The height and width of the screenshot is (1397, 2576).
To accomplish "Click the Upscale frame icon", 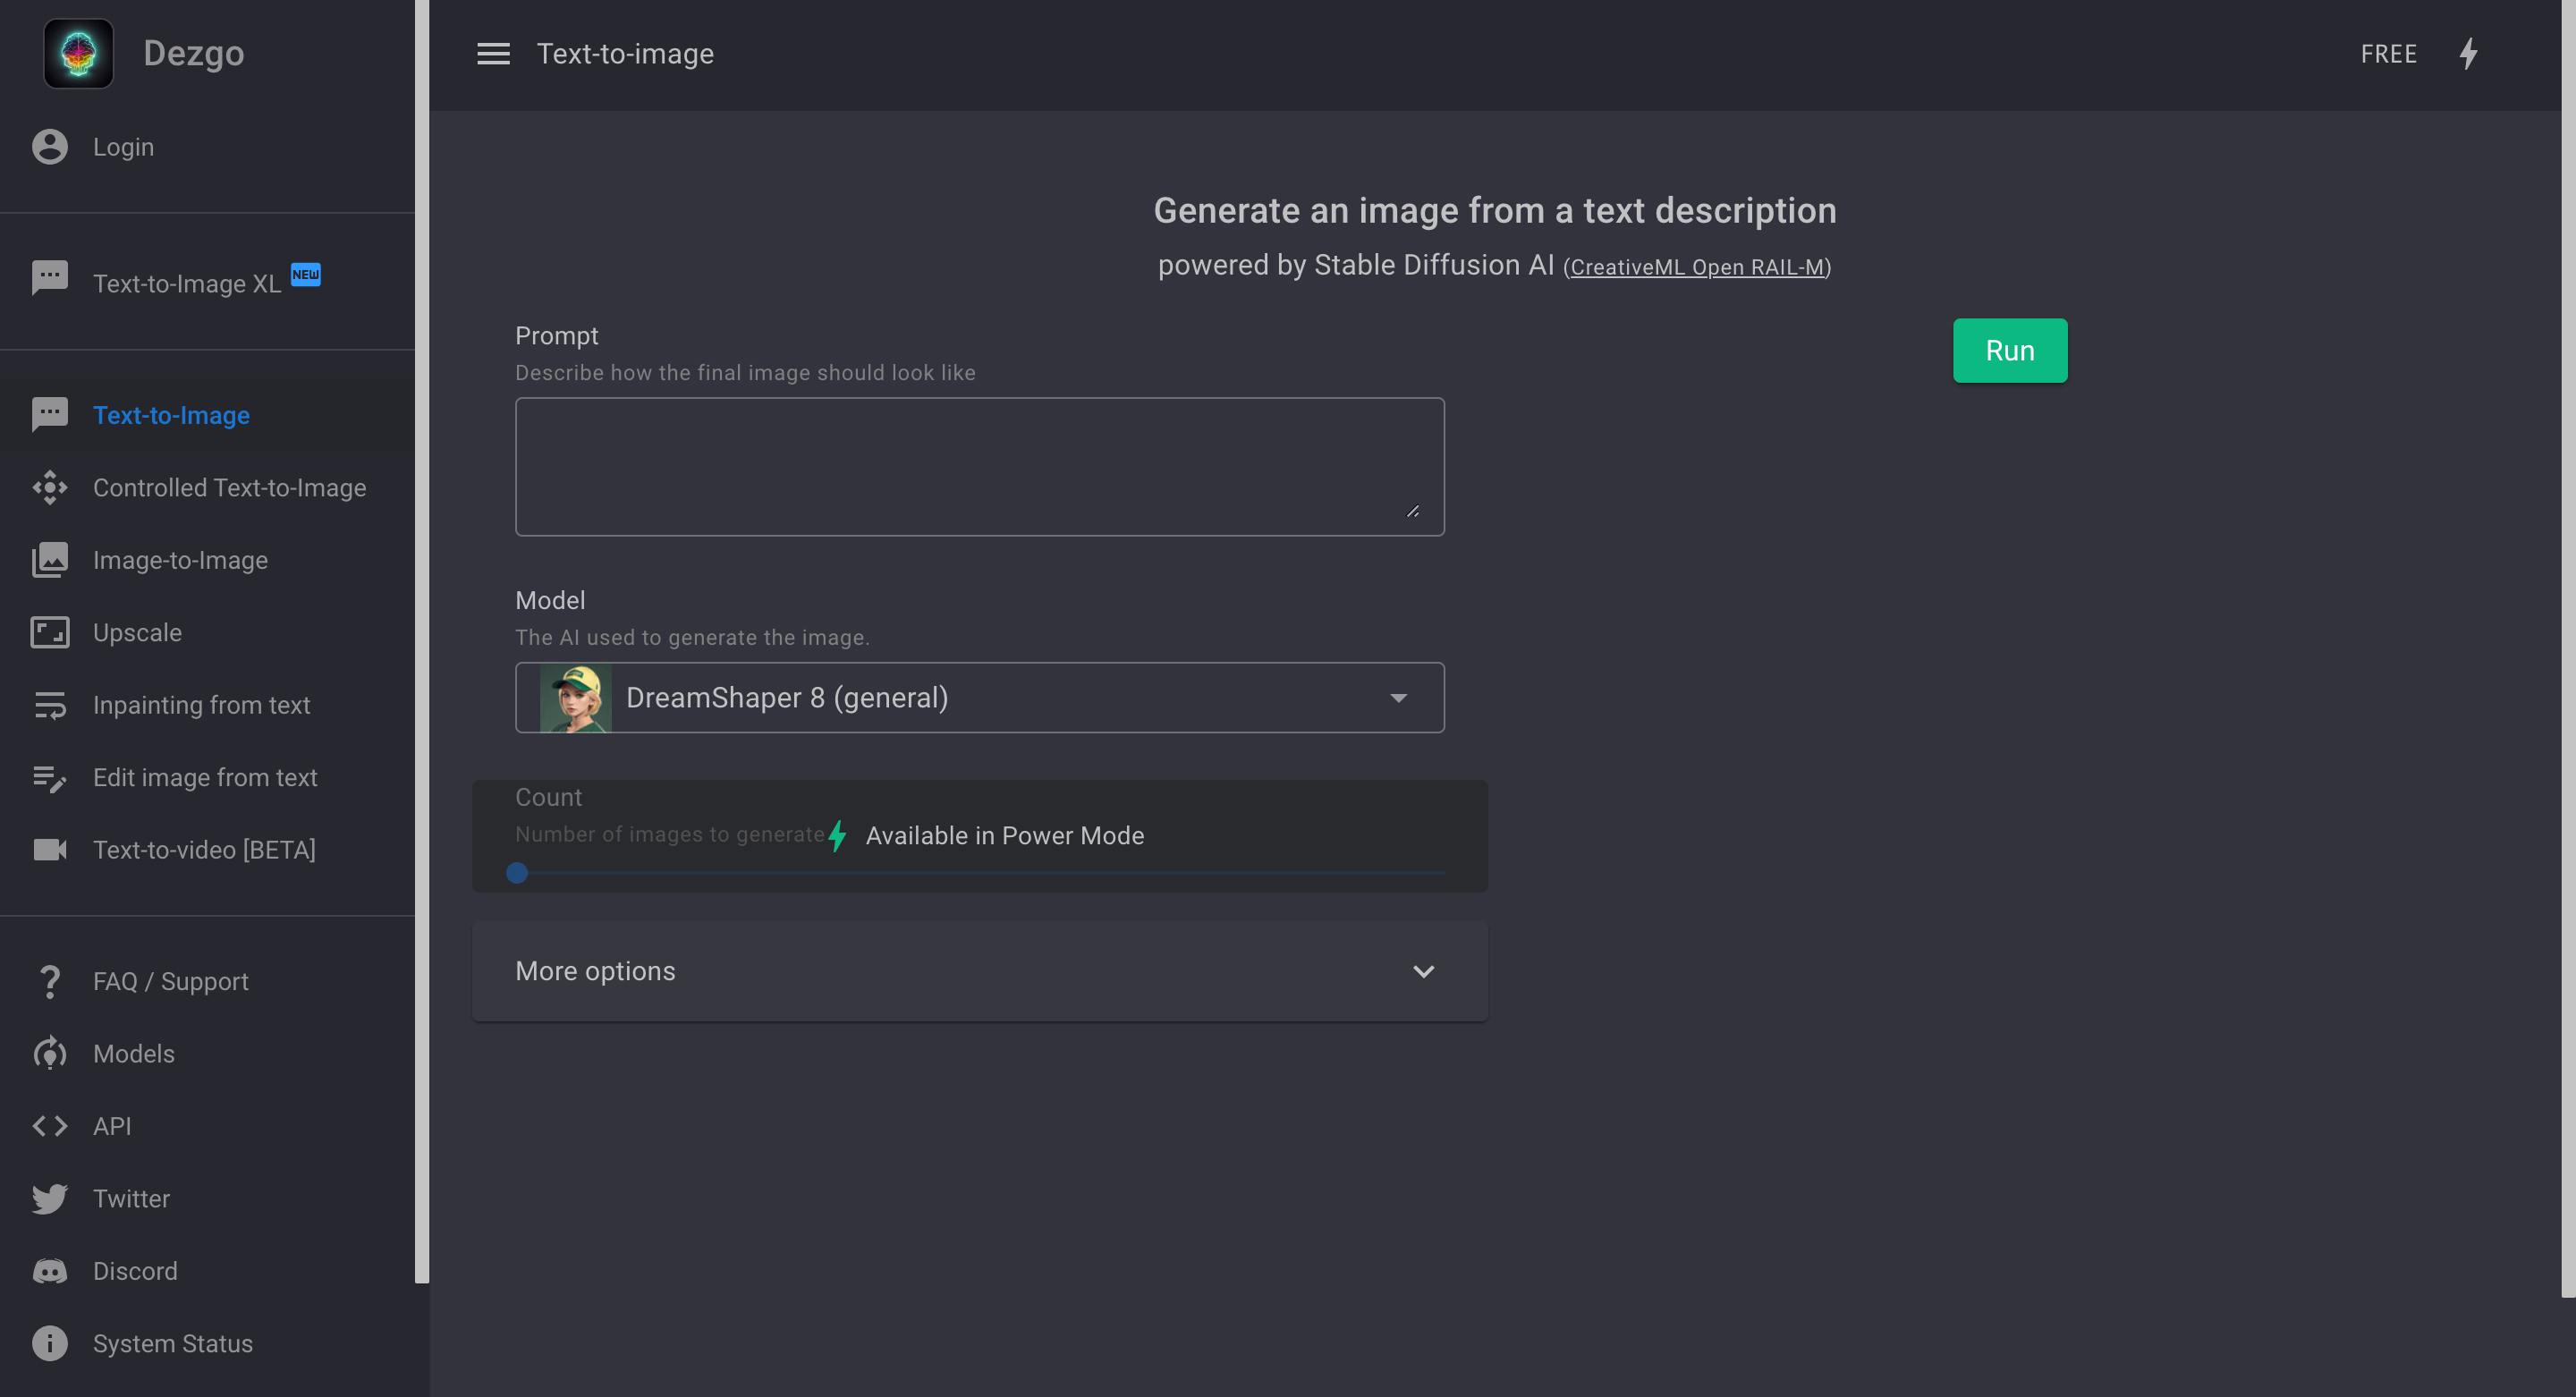I will point(49,632).
